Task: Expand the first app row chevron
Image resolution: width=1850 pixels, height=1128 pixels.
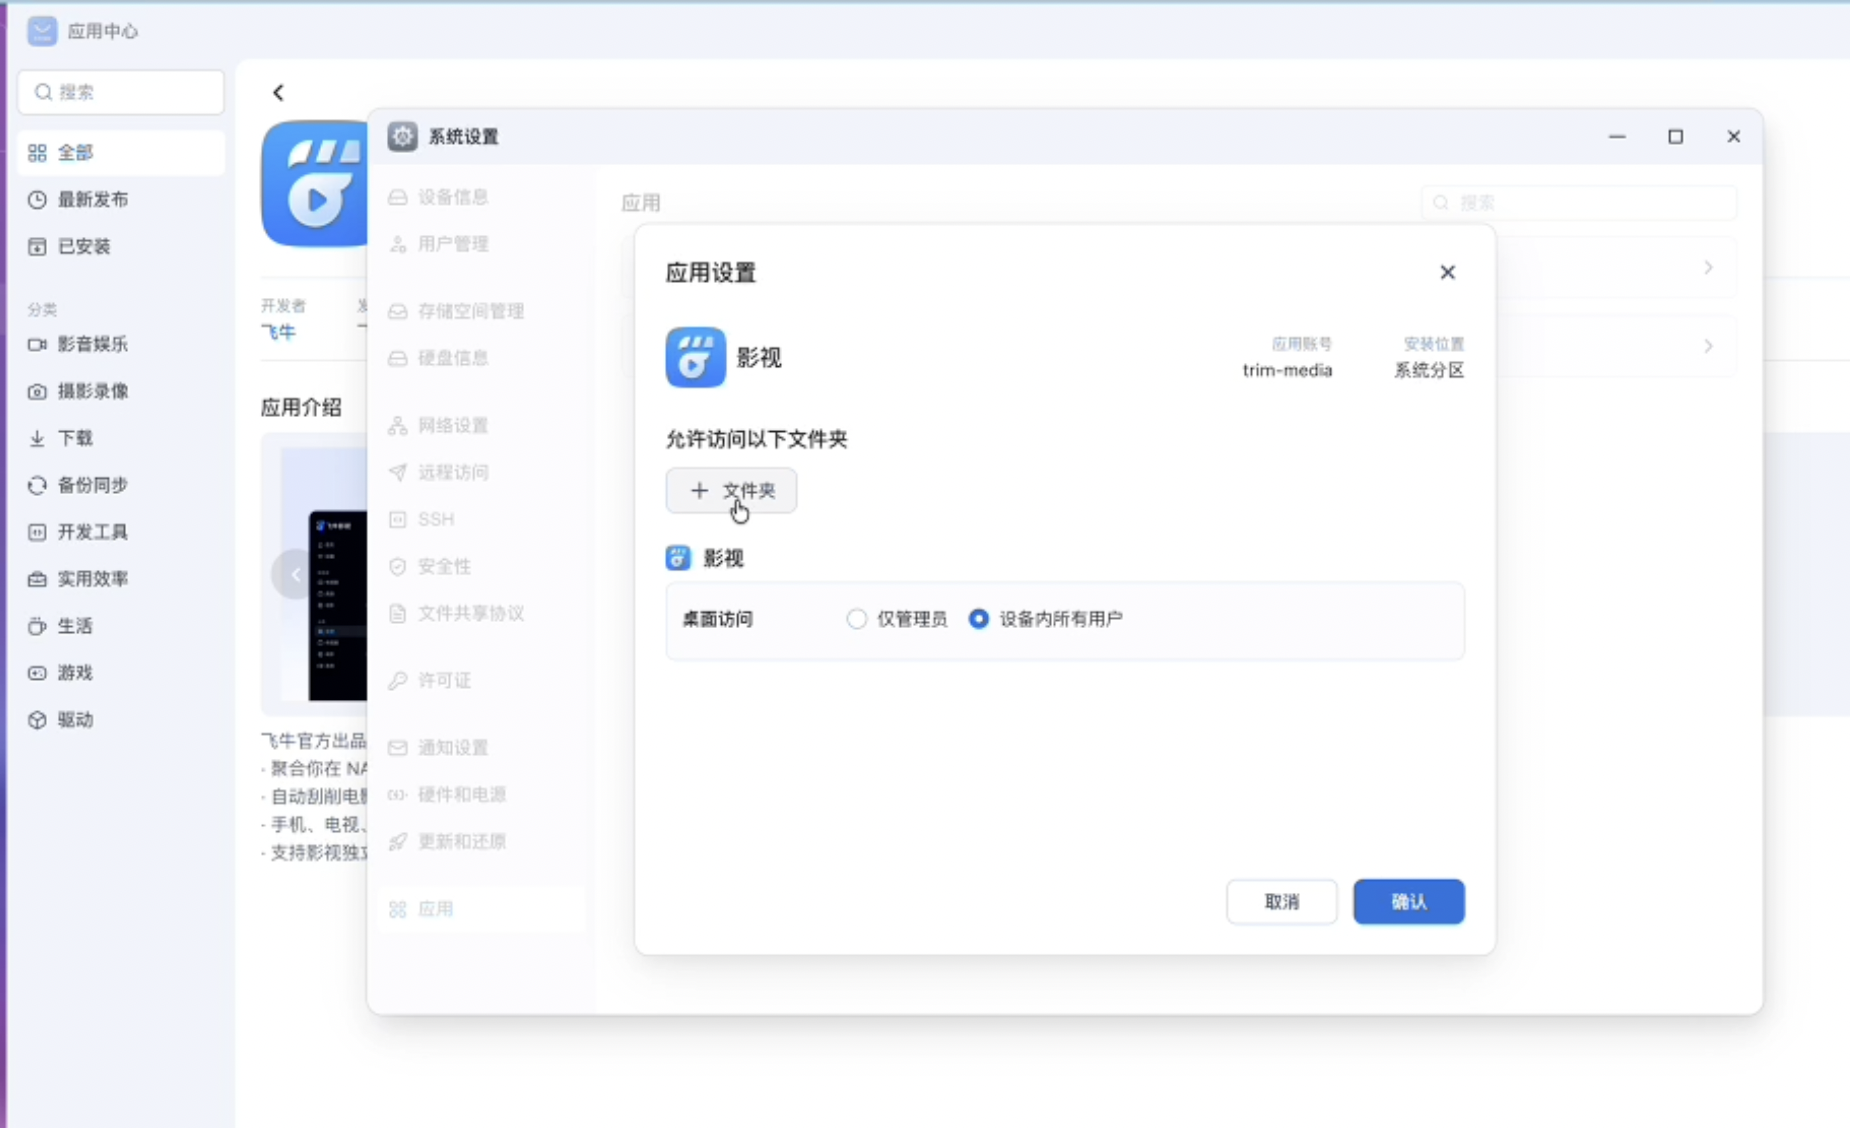Action: click(1708, 268)
